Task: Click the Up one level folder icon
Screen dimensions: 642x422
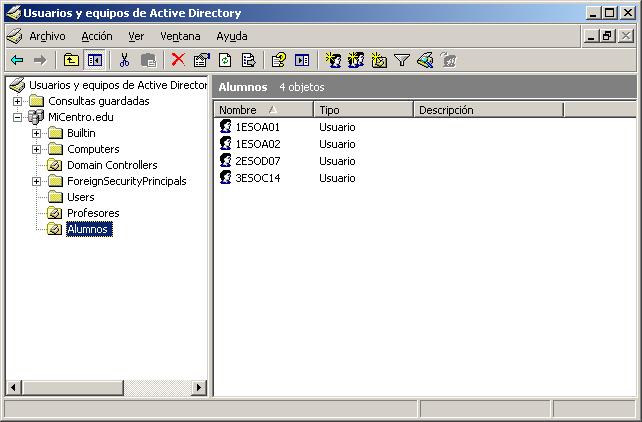Action: (x=72, y=61)
